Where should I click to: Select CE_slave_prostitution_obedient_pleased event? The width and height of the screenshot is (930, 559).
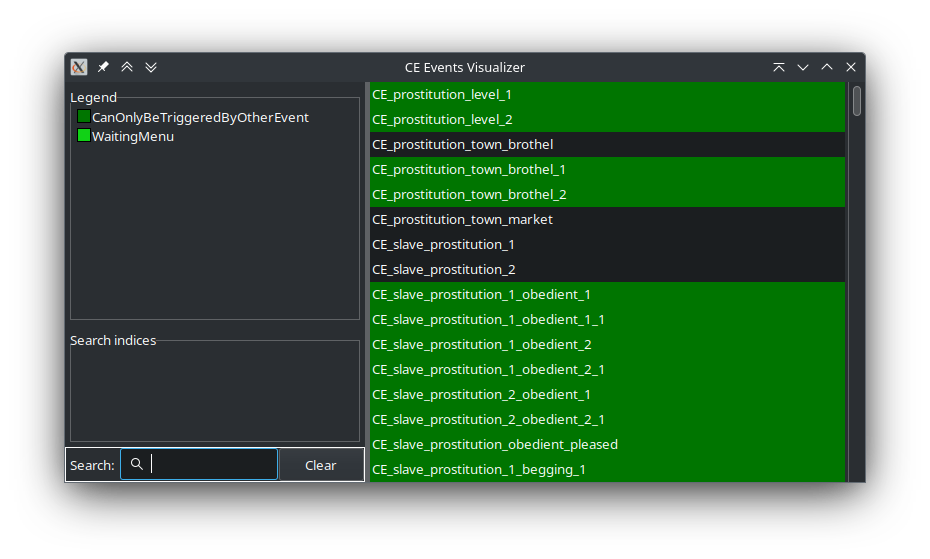(495, 444)
